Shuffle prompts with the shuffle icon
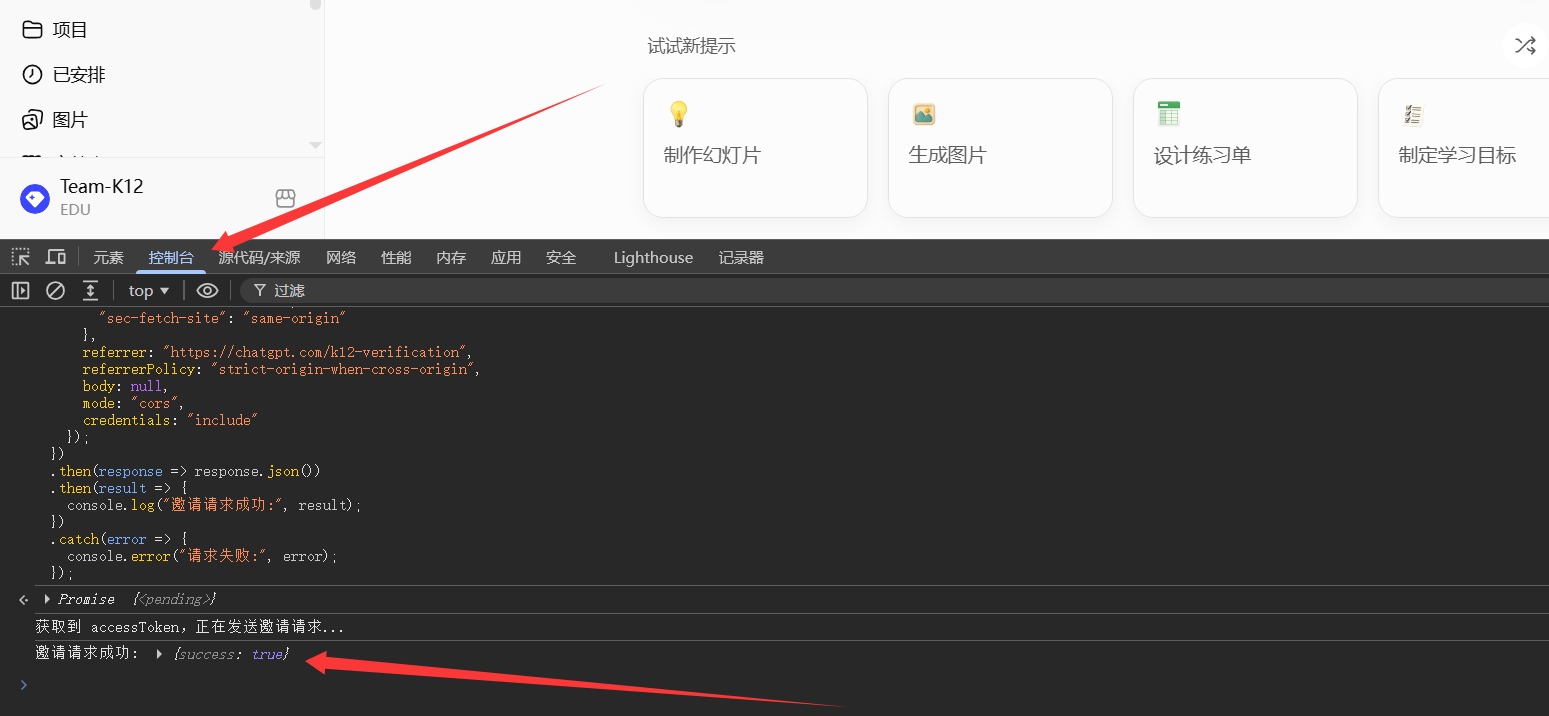The height and width of the screenshot is (716, 1549). click(1525, 45)
